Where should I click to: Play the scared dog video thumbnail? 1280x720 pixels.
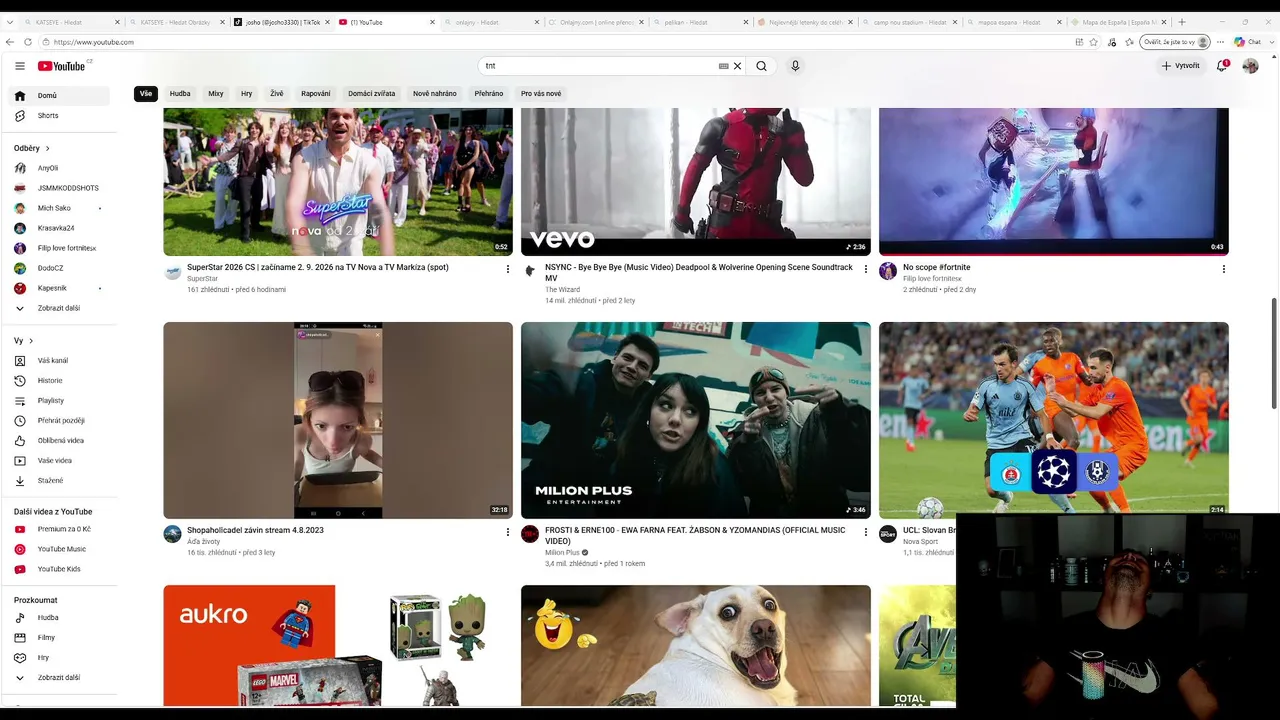pos(696,646)
